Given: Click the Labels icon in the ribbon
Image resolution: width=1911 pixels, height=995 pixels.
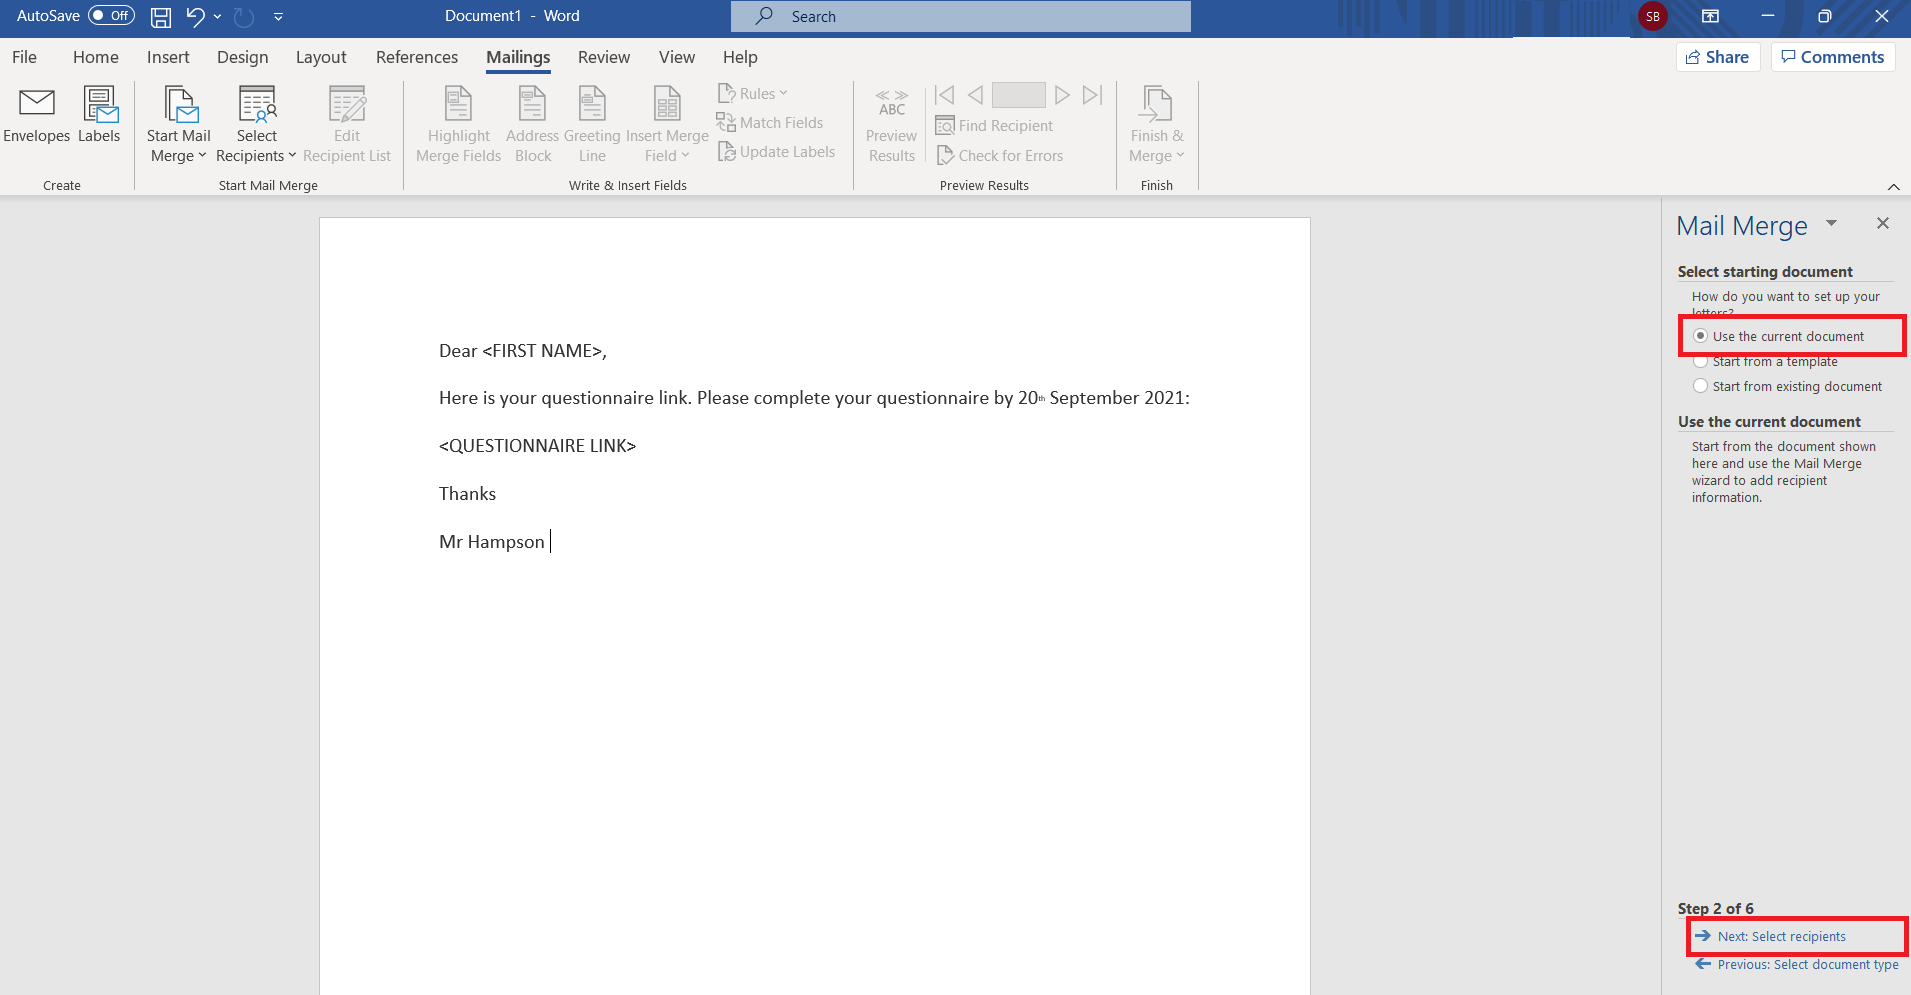Looking at the screenshot, I should pyautogui.click(x=99, y=103).
